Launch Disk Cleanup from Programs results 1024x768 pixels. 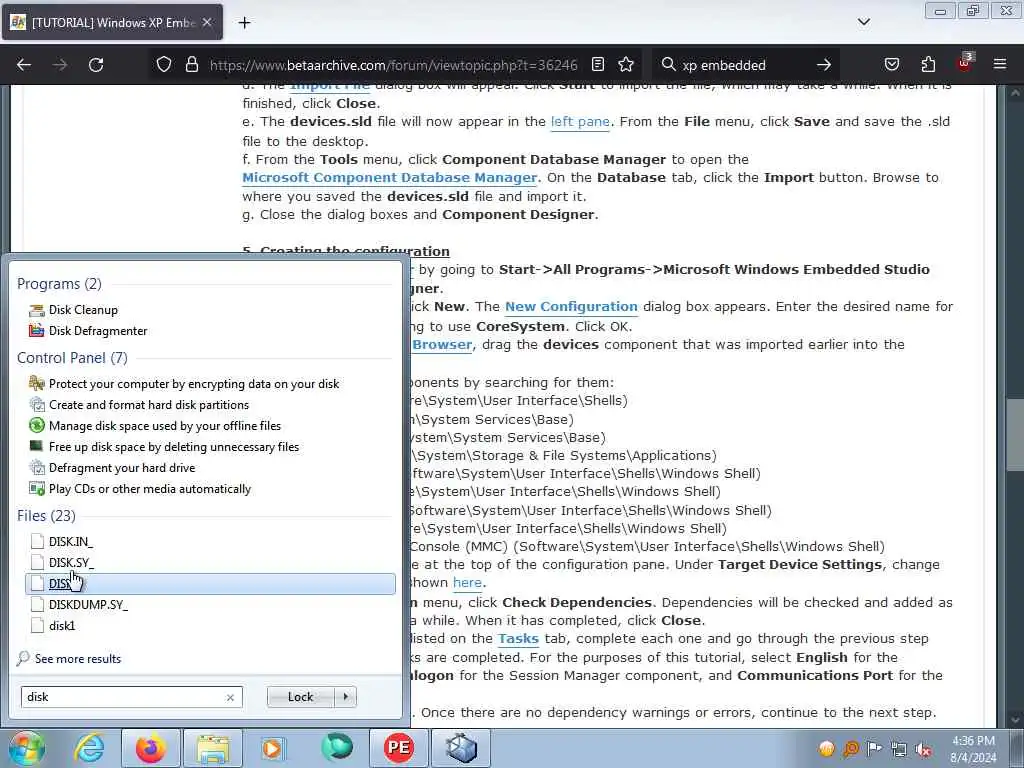click(x=83, y=310)
